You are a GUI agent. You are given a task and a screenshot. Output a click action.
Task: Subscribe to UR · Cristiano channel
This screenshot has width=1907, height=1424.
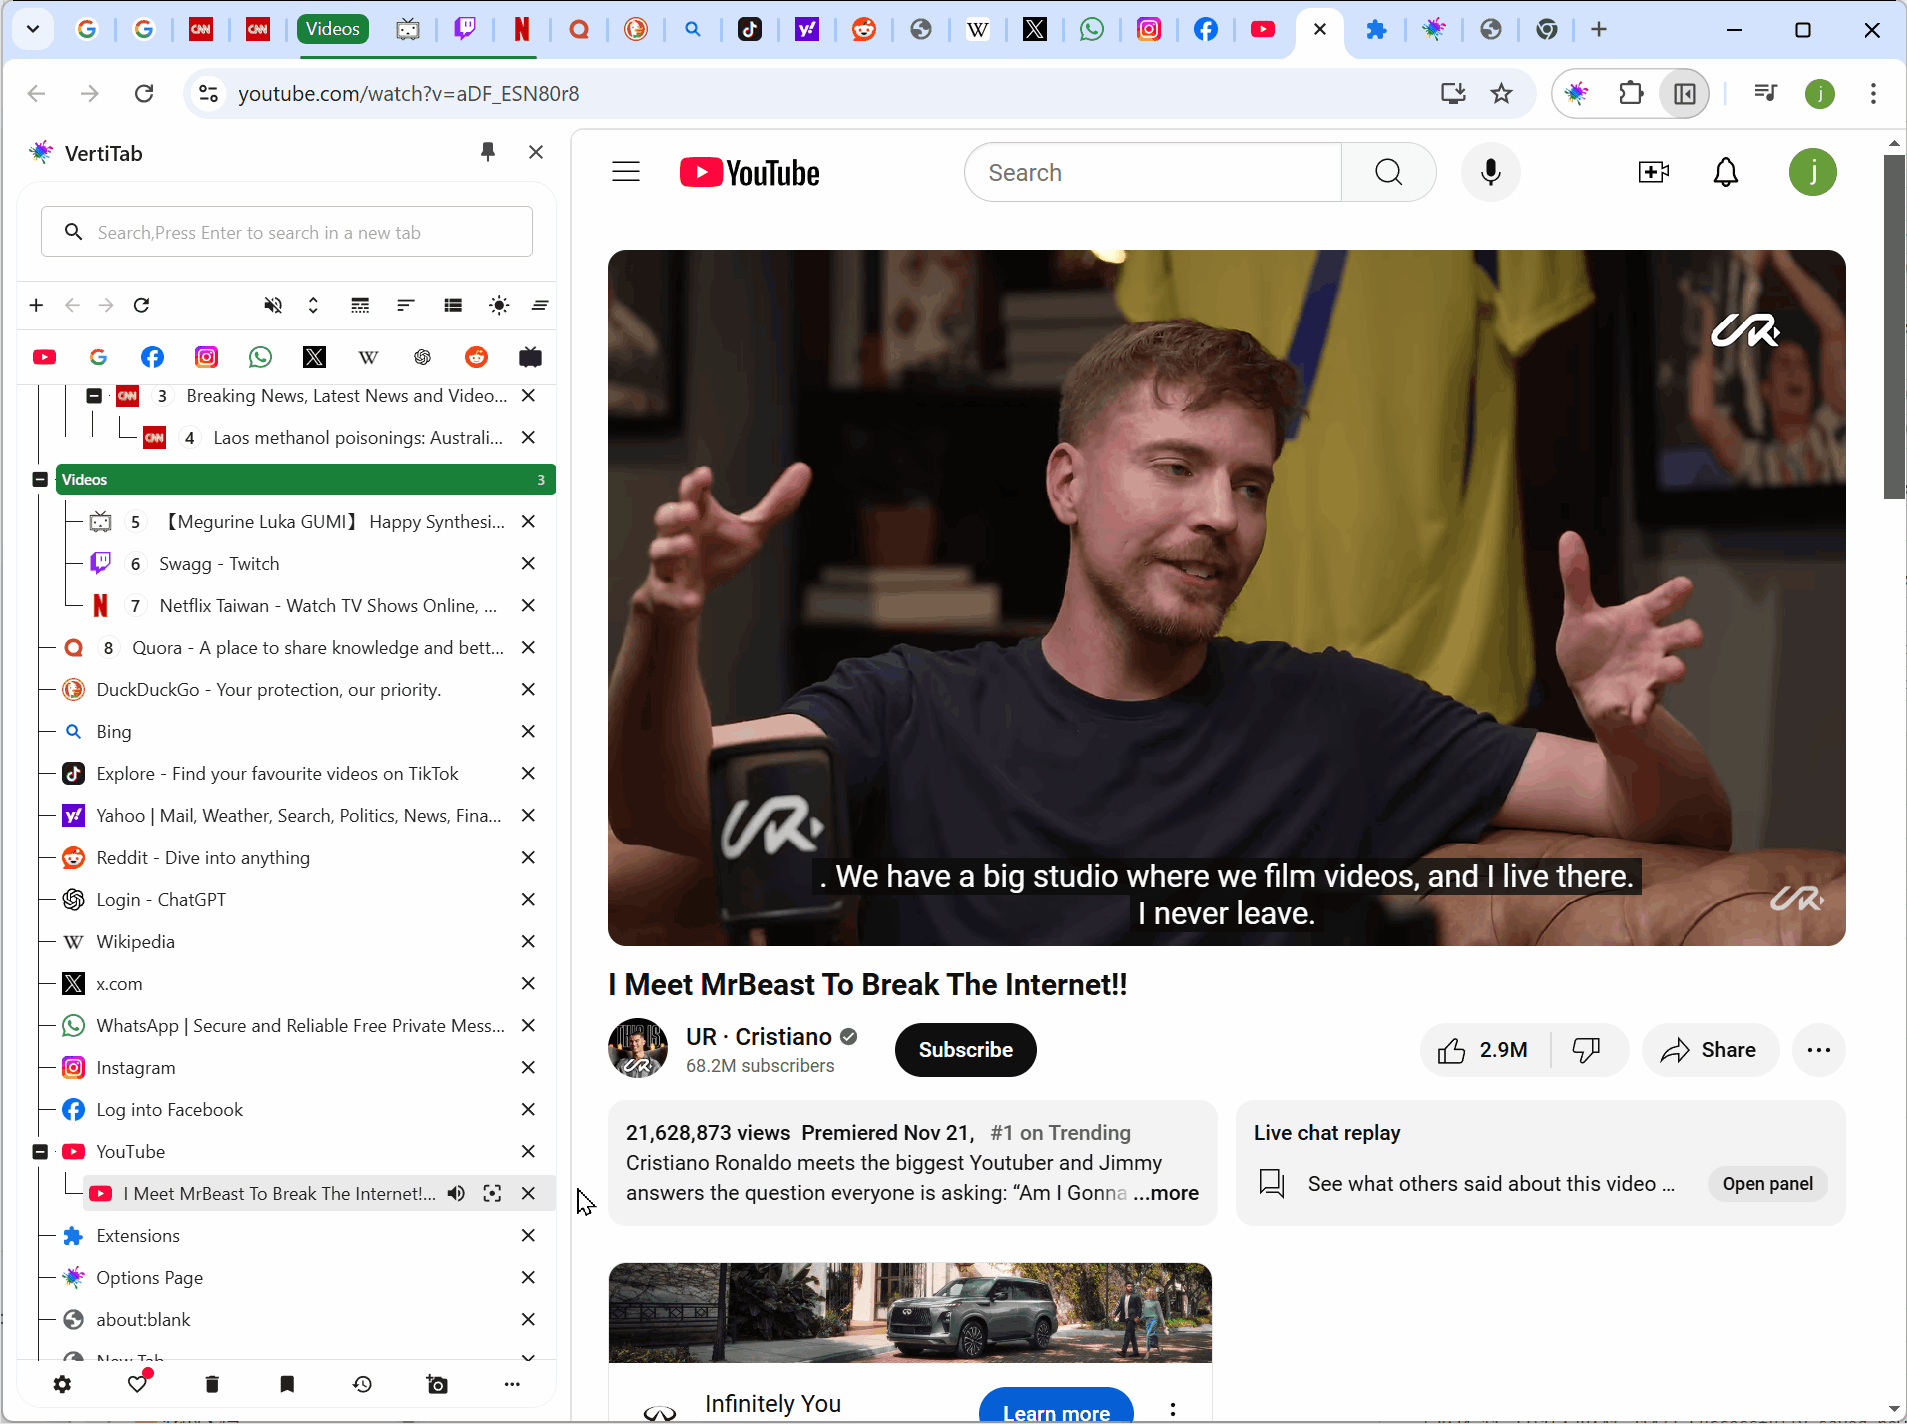[x=965, y=1050]
